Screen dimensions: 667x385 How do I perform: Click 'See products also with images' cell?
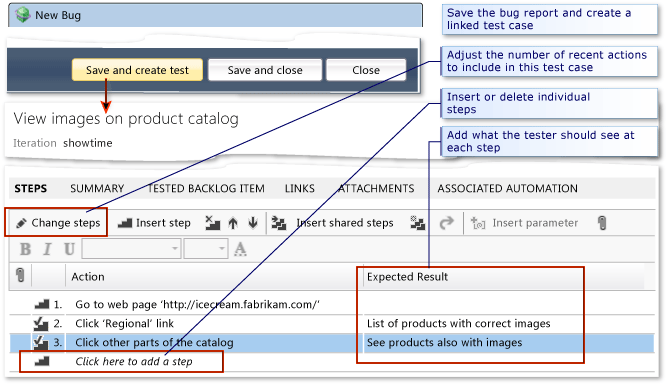pyautogui.click(x=444, y=342)
